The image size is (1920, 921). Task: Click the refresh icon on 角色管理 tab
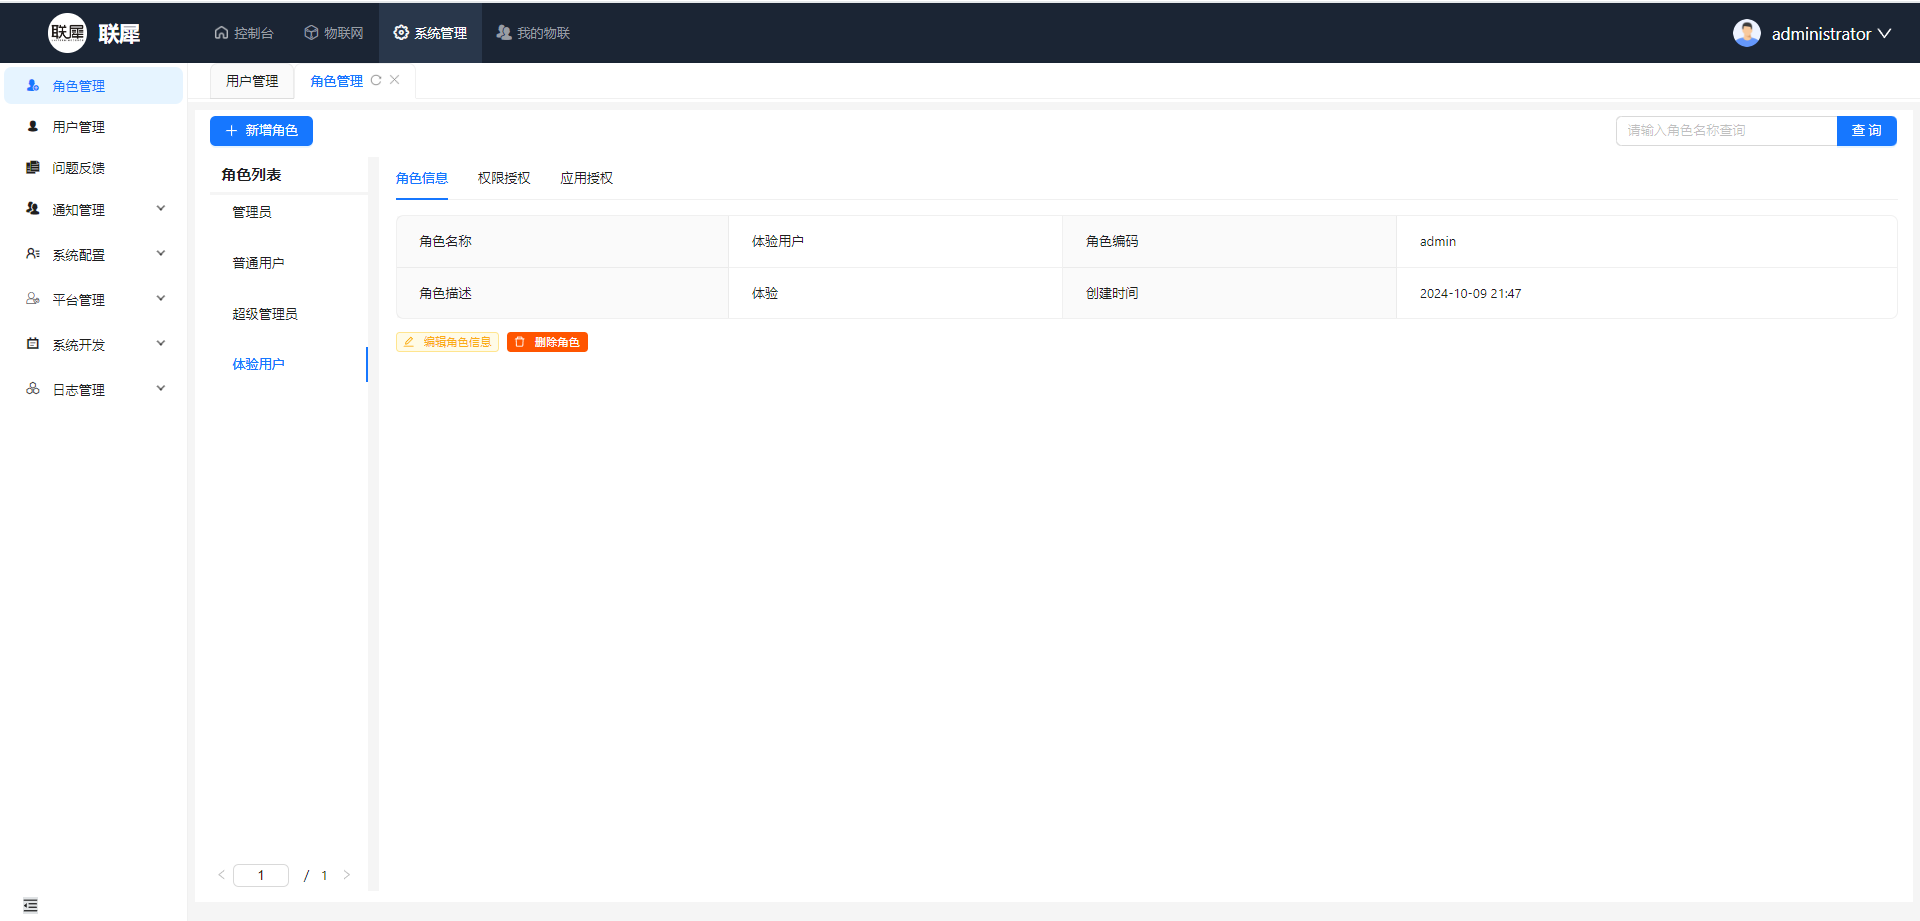pyautogui.click(x=376, y=81)
